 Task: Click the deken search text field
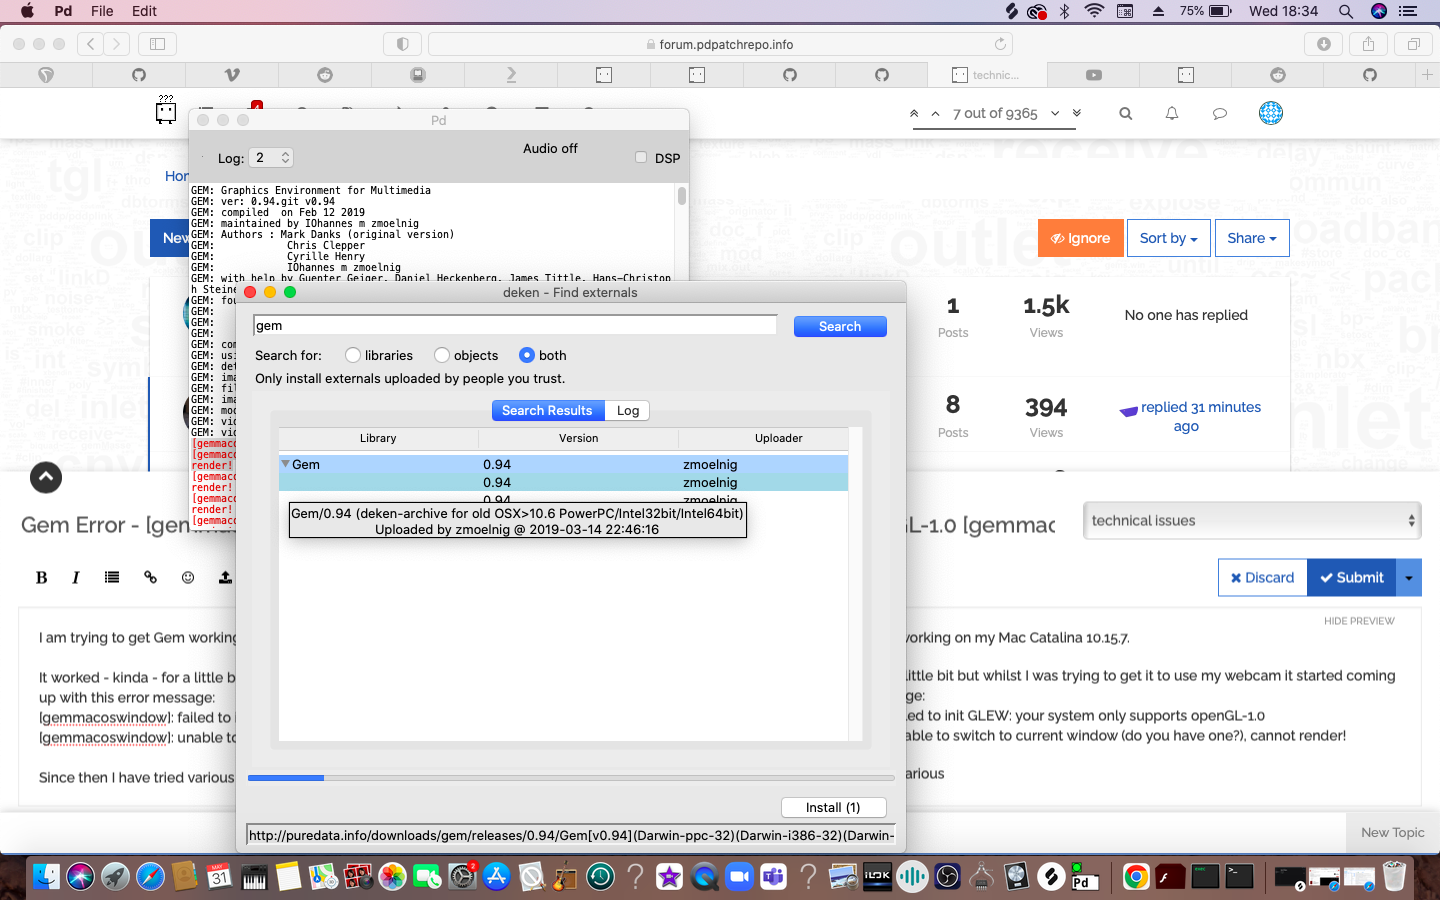515,325
